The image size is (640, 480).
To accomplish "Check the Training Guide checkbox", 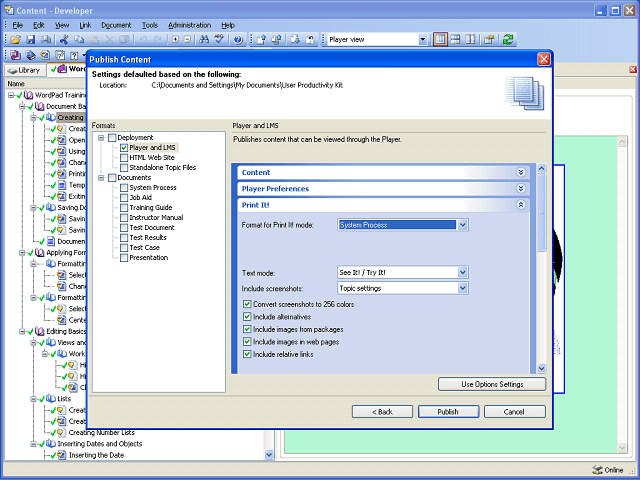I will [124, 208].
